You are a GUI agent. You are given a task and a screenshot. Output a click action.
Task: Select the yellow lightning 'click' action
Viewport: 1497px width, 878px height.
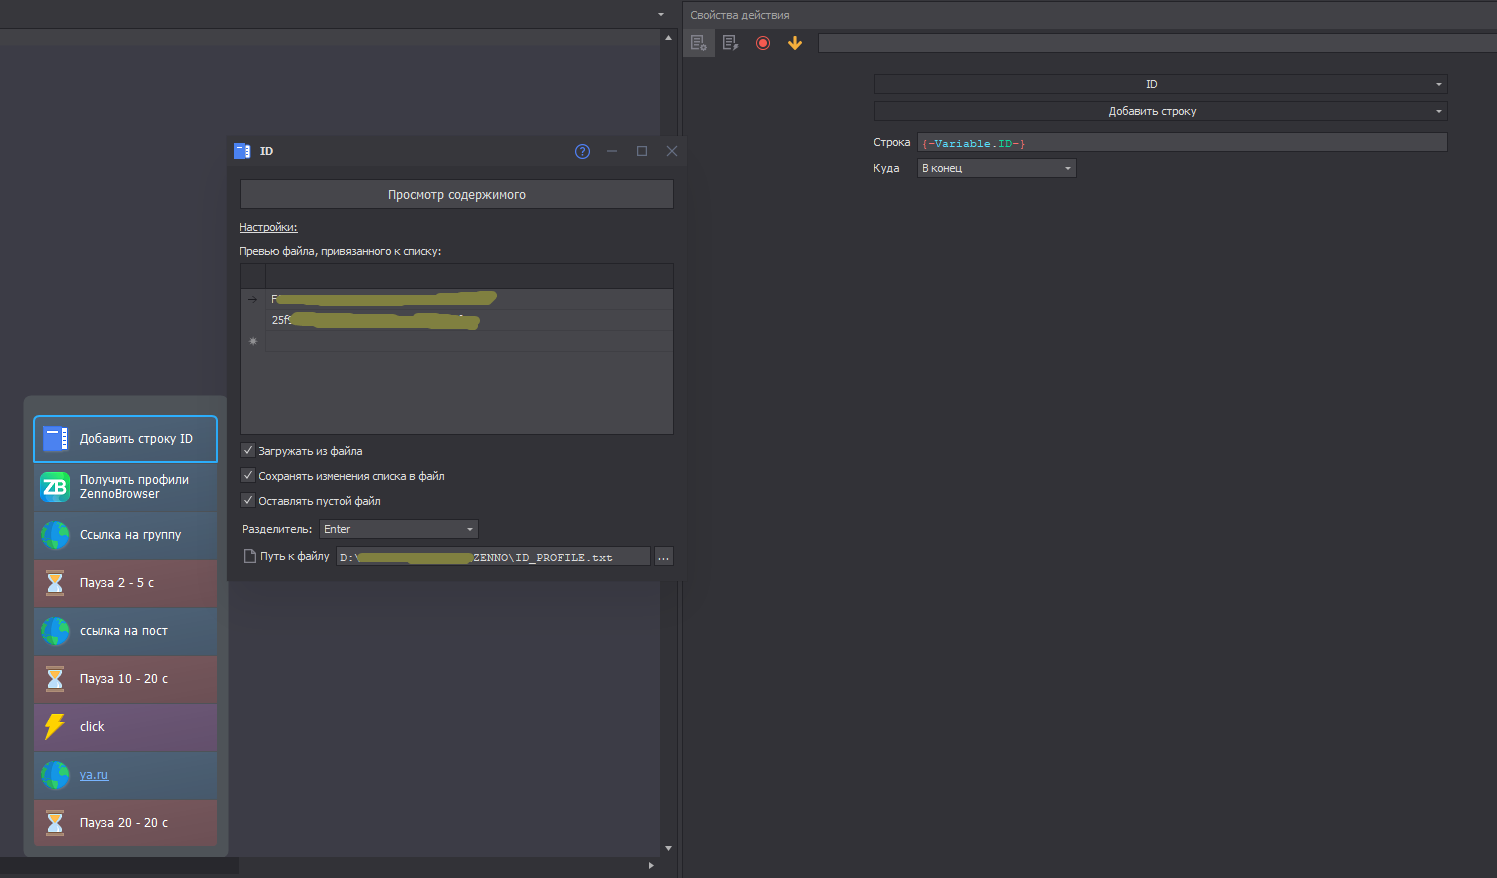tap(125, 727)
